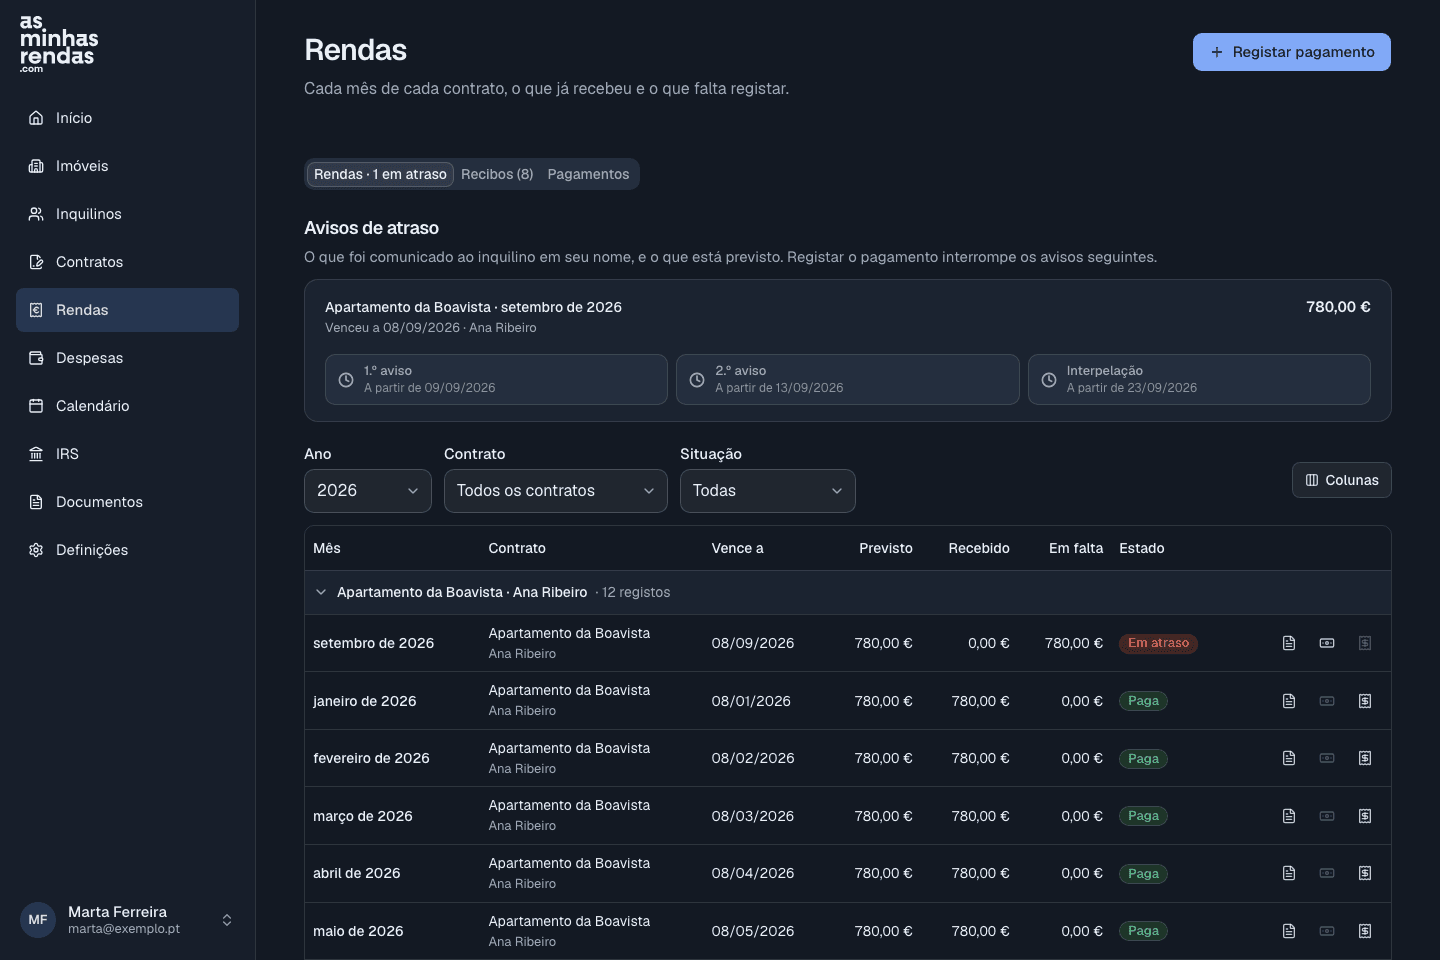Open Imóveis in the sidebar
This screenshot has height=960, width=1440.
(127, 166)
